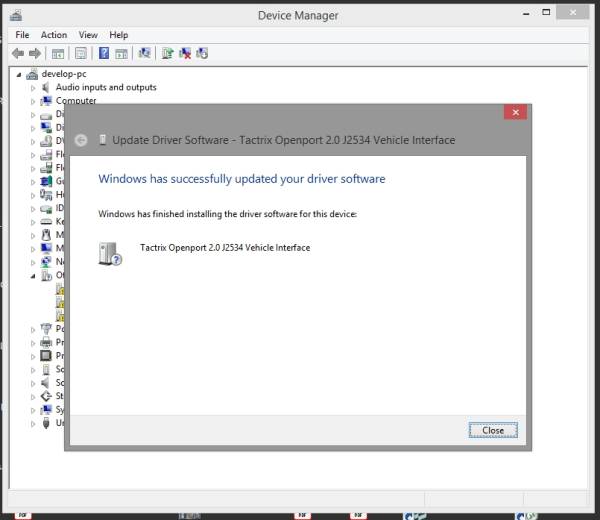Select the first yellow-warning unknown device icon
The width and height of the screenshot is (600, 520).
coord(60,289)
